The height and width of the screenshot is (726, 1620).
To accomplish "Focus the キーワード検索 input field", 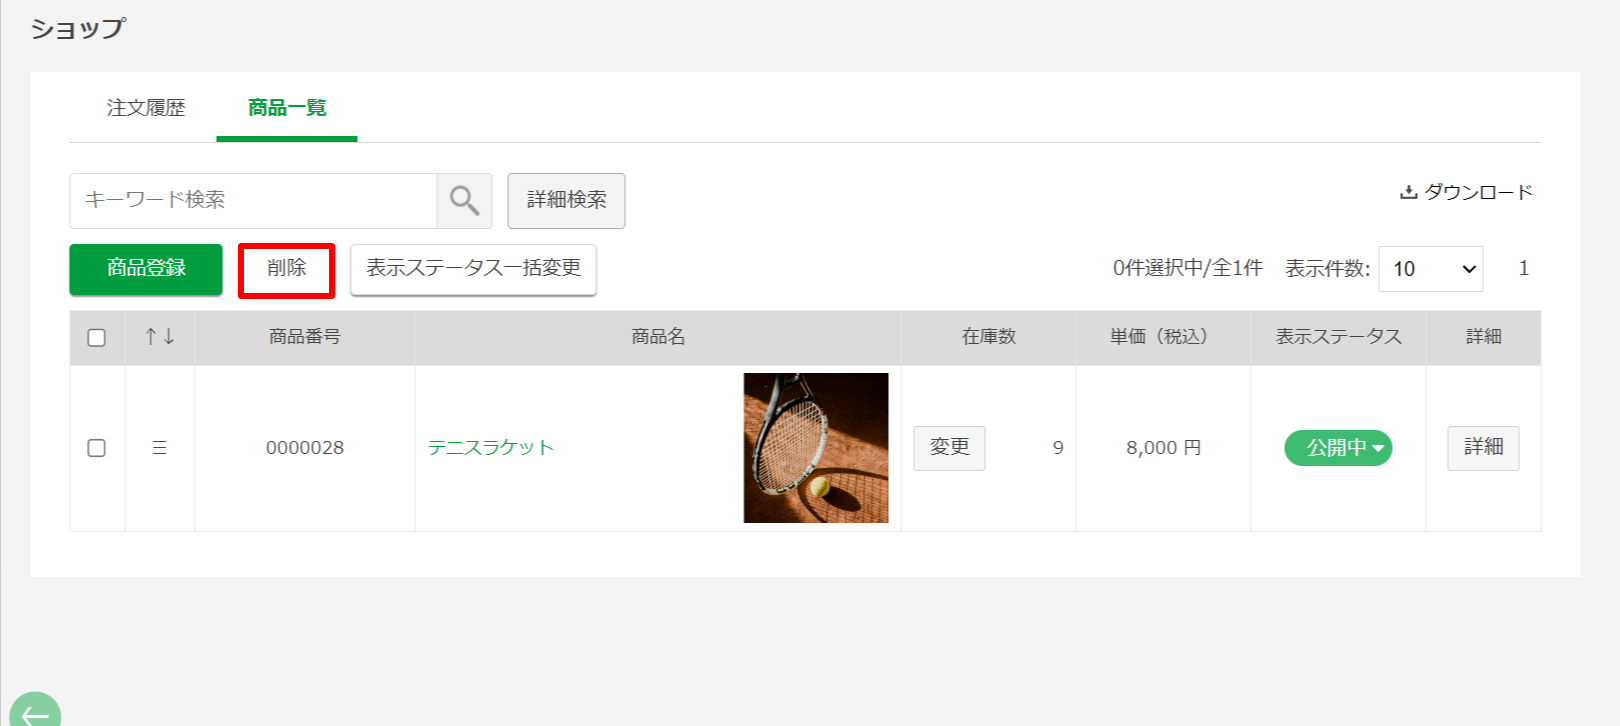I will pyautogui.click(x=253, y=200).
